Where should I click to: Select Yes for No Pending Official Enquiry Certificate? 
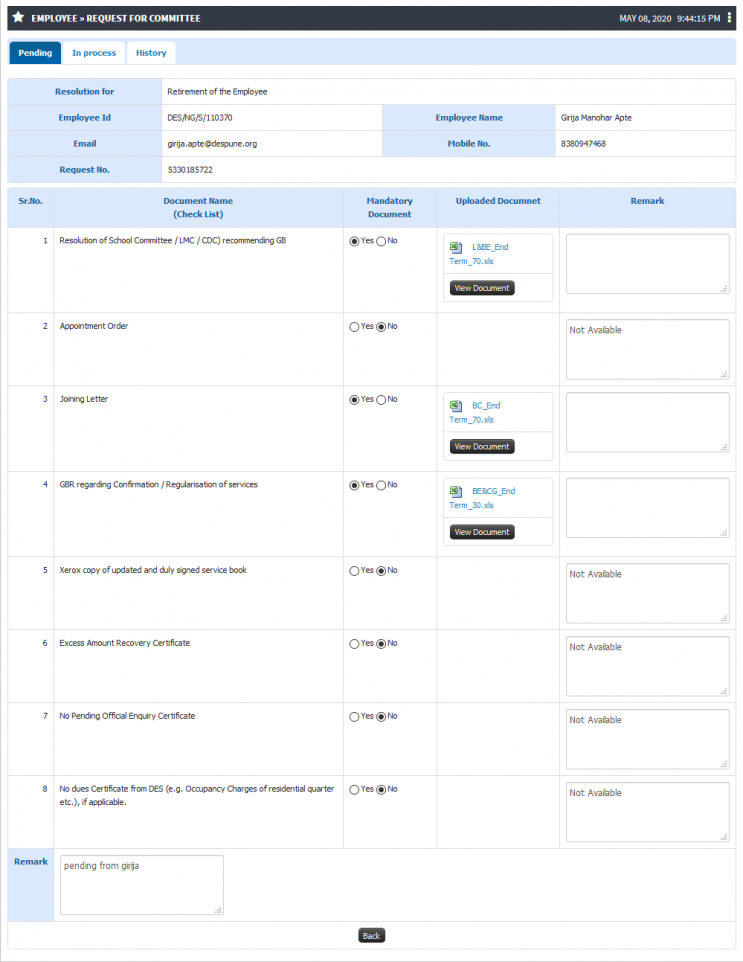click(x=354, y=717)
